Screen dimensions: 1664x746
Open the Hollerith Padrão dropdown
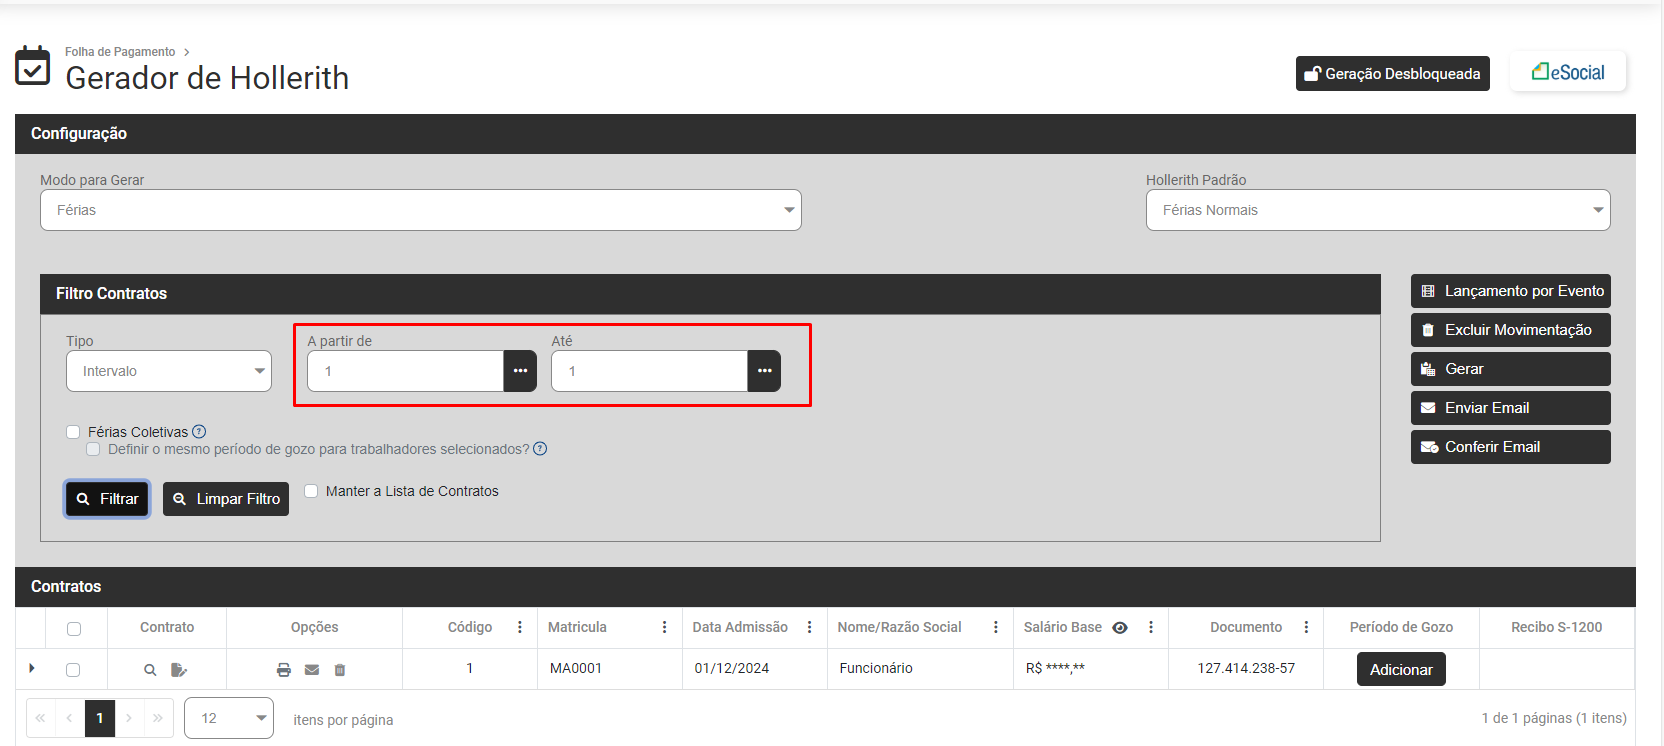pos(1377,210)
